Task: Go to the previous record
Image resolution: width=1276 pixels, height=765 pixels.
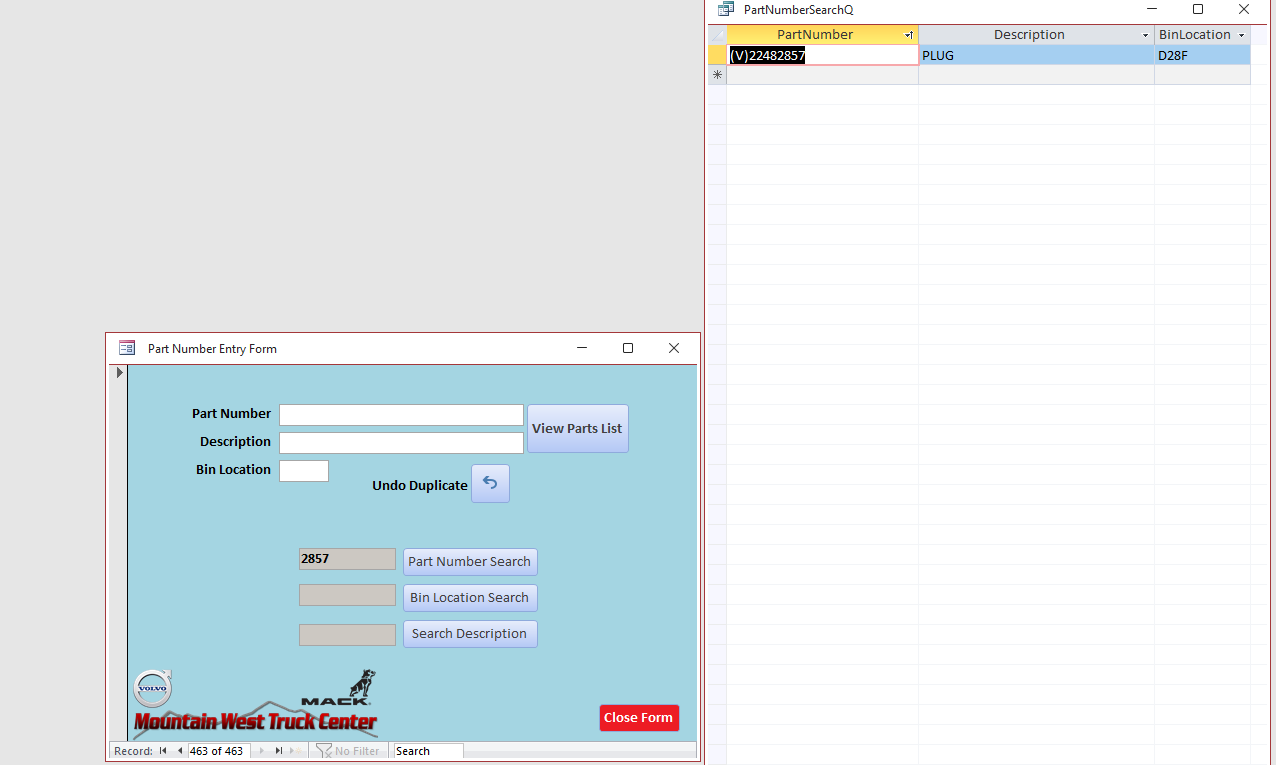Action: (x=179, y=750)
